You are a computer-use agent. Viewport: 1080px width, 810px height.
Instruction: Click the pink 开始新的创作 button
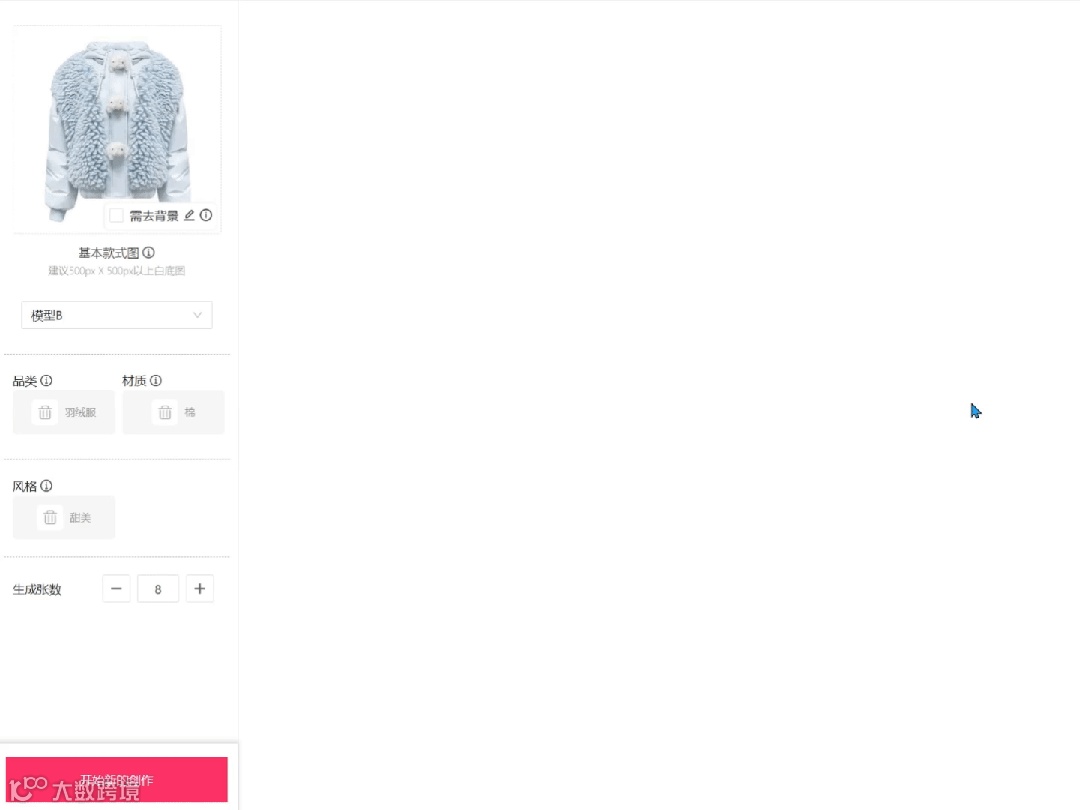pyautogui.click(x=116, y=779)
